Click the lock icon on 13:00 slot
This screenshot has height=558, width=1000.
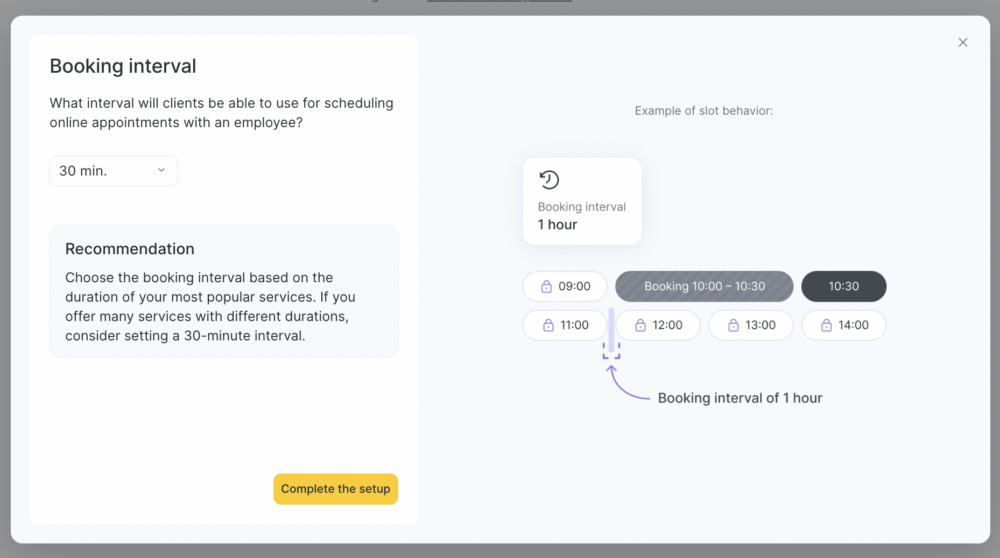[733, 325]
